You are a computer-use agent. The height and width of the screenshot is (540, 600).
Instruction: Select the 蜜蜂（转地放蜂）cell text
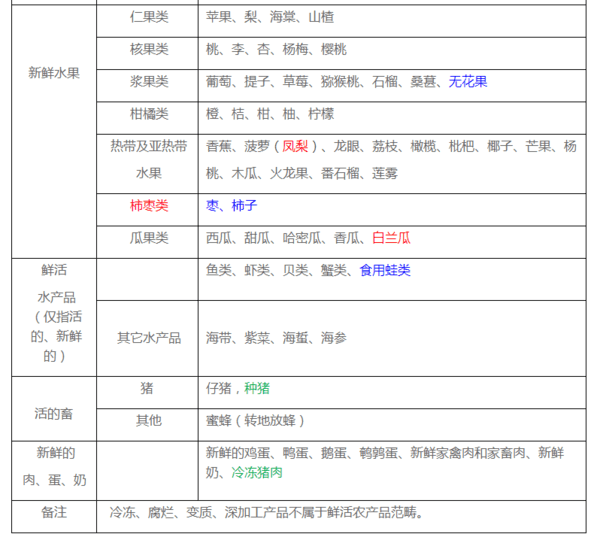[x=255, y=420]
